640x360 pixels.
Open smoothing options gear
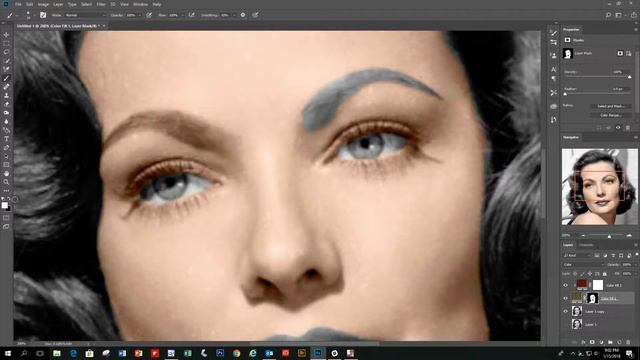tap(243, 15)
